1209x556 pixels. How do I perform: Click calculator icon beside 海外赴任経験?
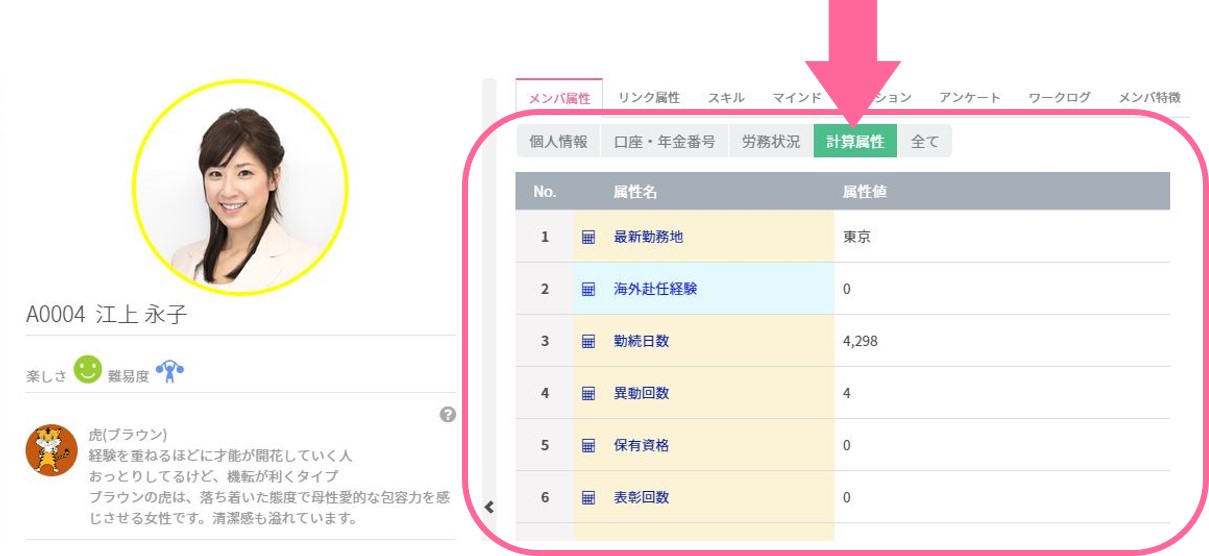click(588, 289)
